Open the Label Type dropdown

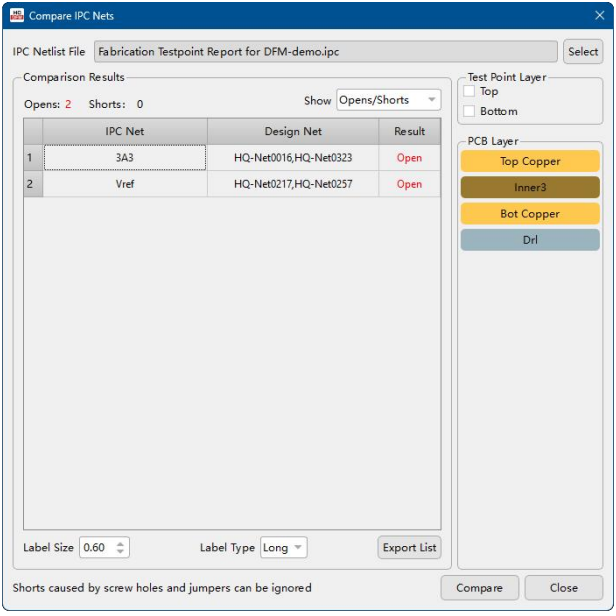[283, 548]
